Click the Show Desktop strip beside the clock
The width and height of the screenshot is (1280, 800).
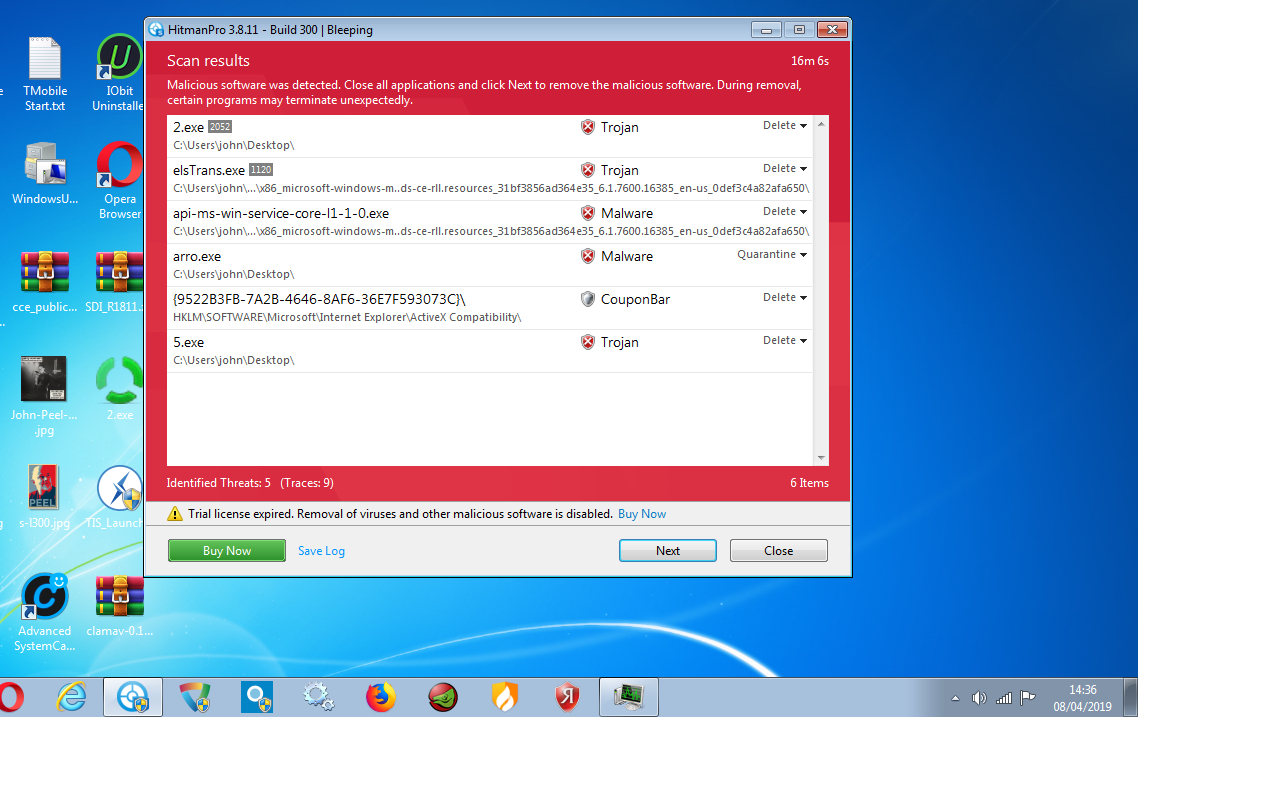[1130, 697]
